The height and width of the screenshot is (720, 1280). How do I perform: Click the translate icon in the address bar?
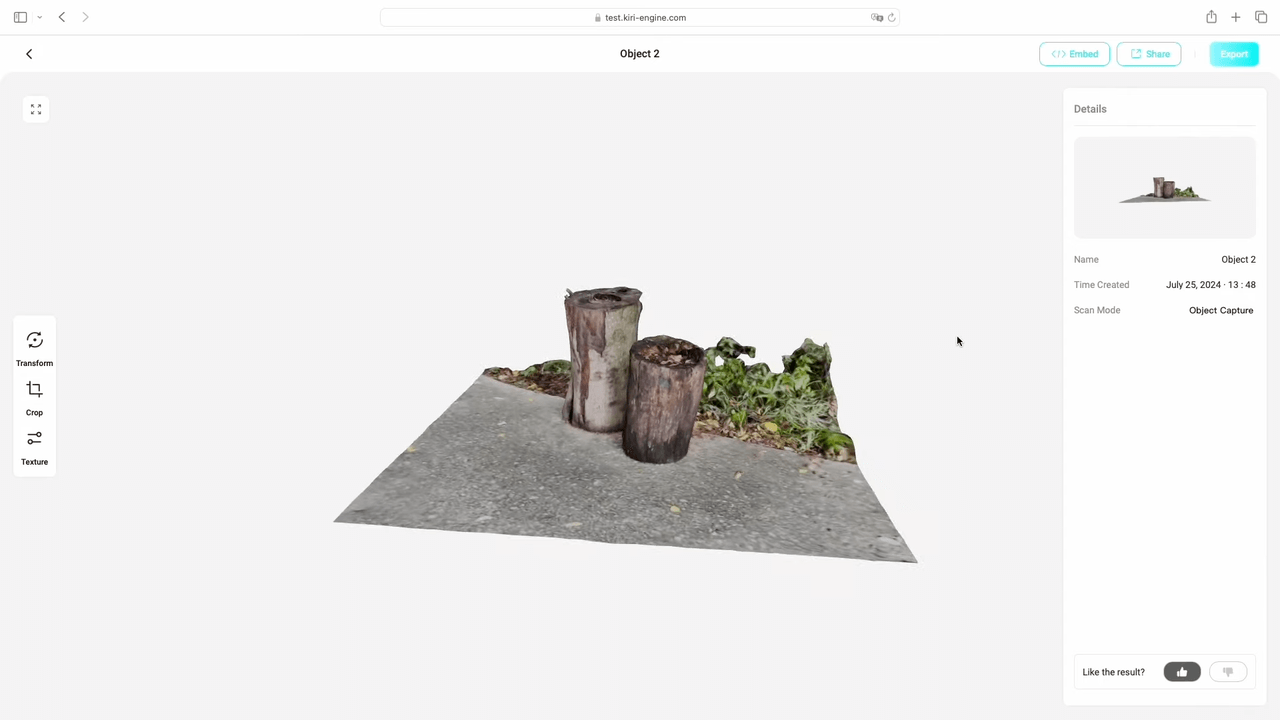coord(876,17)
